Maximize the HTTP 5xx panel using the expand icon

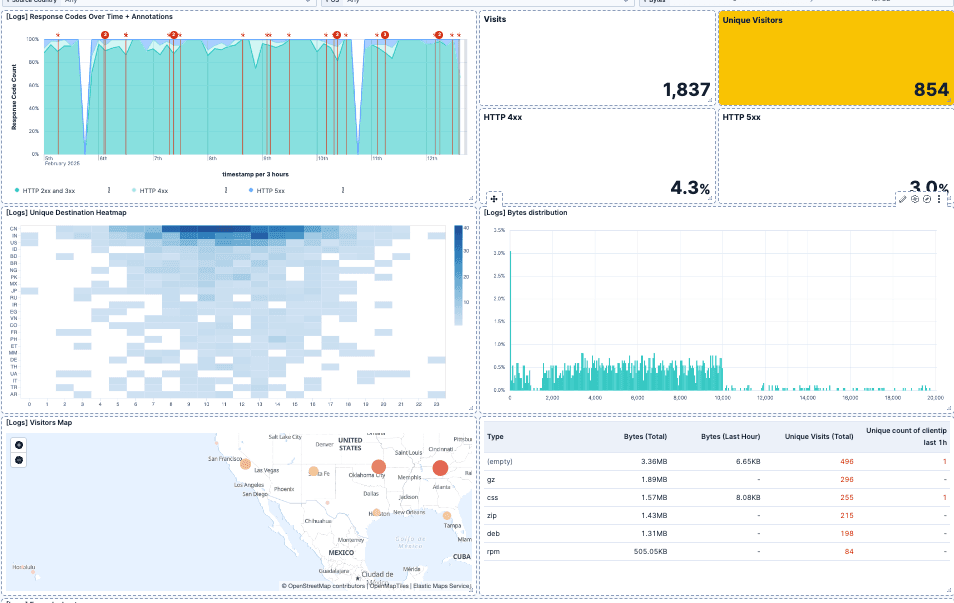pos(916,199)
